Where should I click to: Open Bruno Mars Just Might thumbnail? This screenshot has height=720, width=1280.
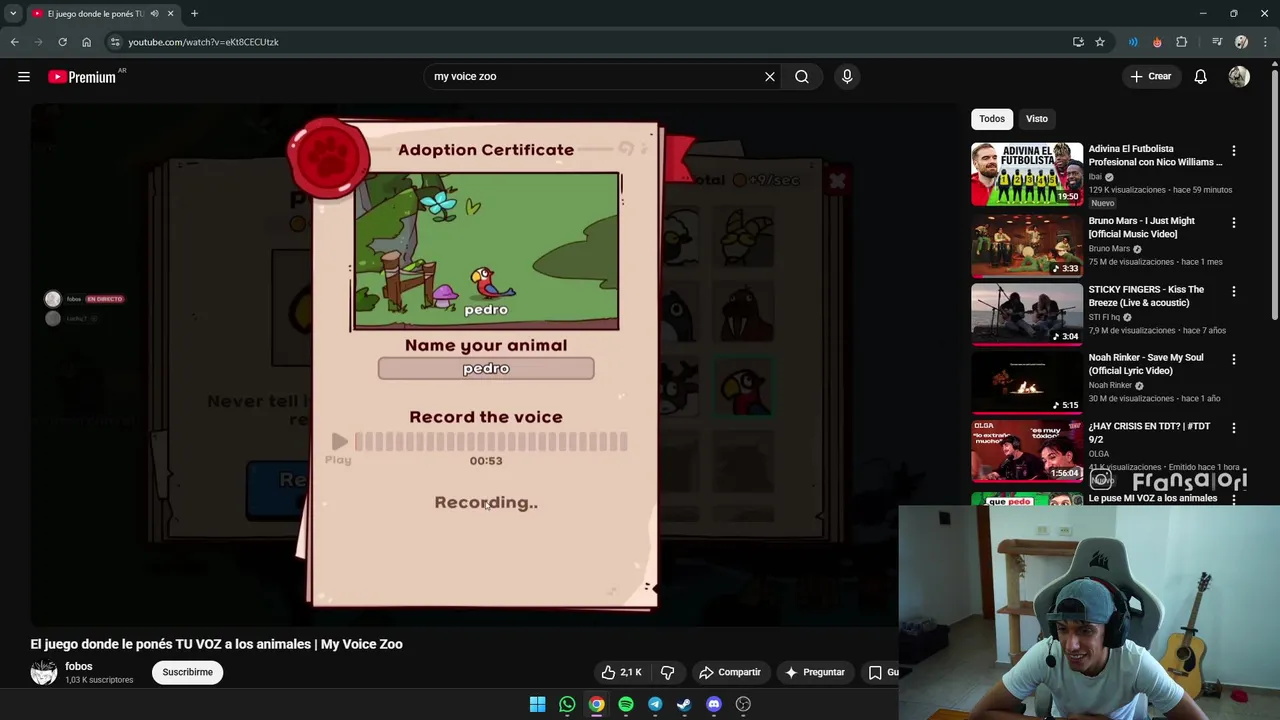(1027, 245)
